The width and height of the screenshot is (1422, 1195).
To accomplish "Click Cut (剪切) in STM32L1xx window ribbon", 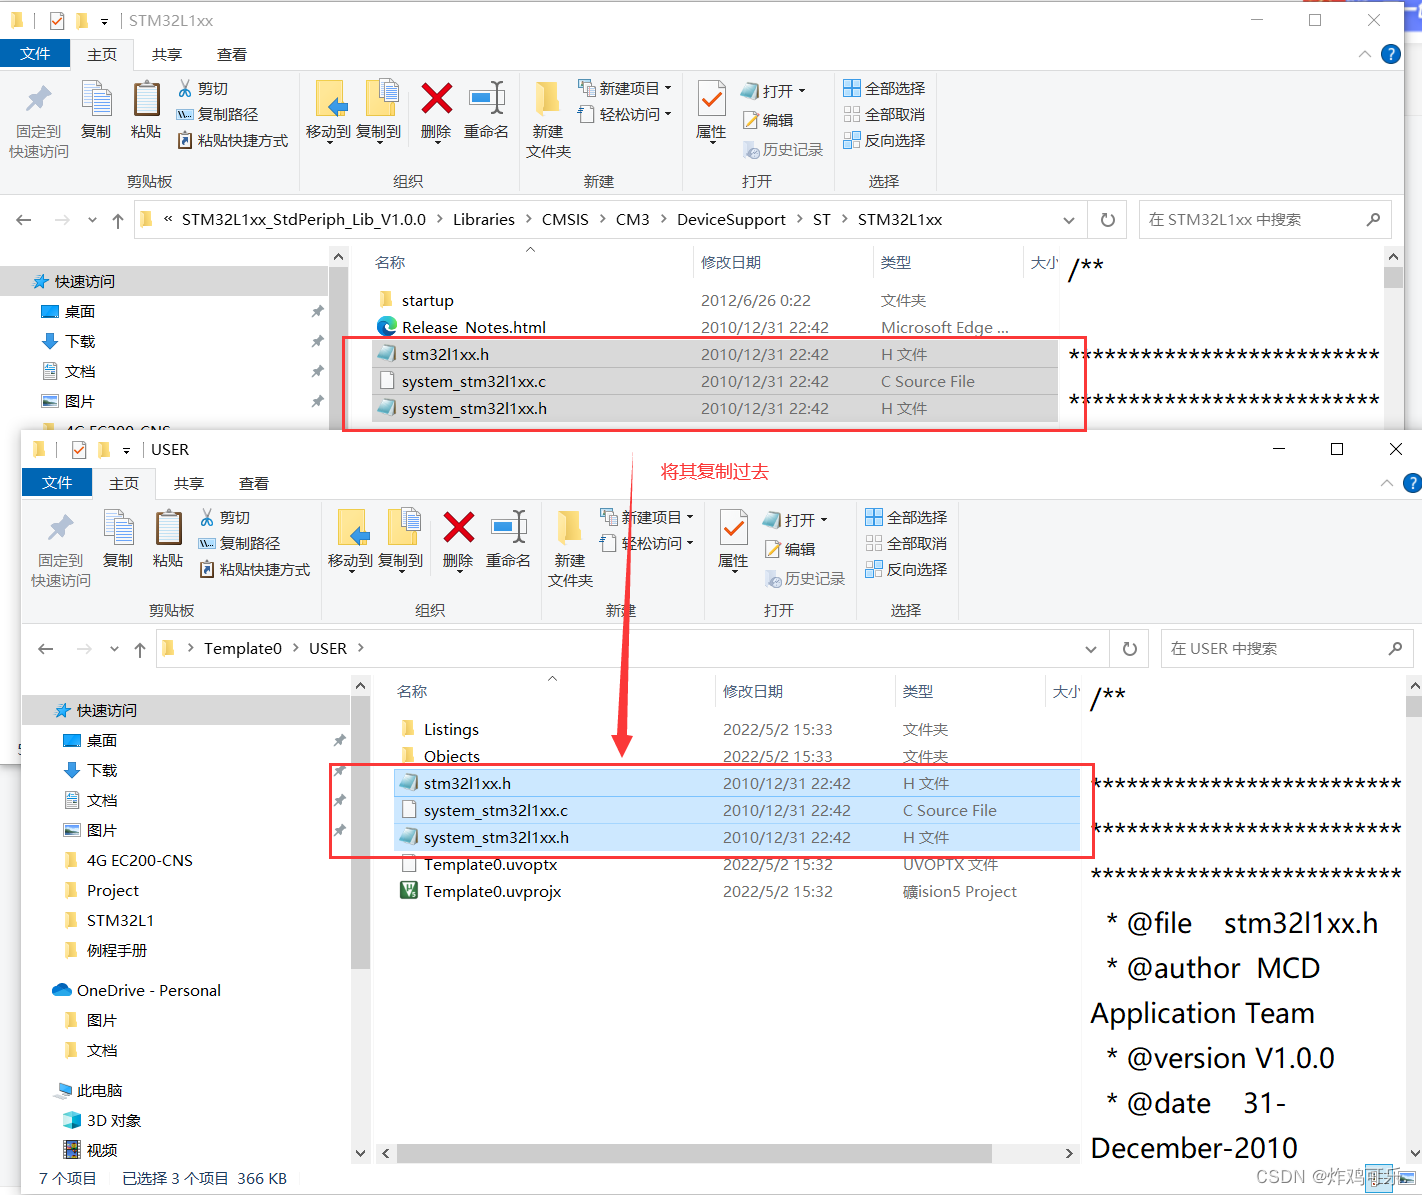I will click(x=203, y=89).
